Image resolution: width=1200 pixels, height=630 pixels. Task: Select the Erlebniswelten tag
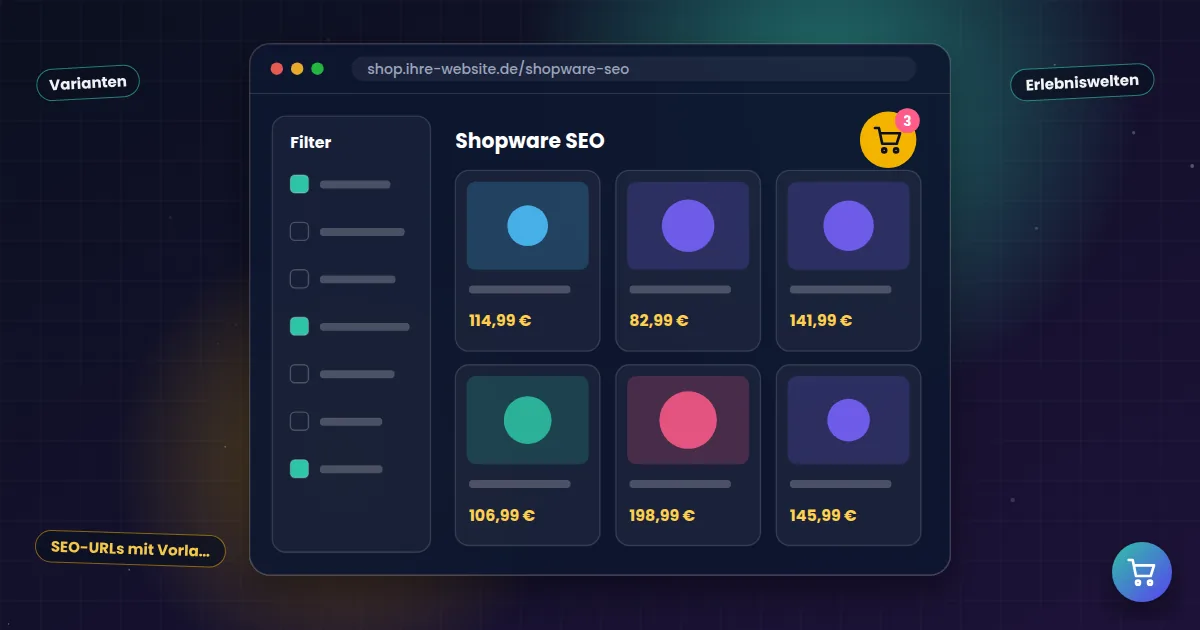tap(1082, 82)
